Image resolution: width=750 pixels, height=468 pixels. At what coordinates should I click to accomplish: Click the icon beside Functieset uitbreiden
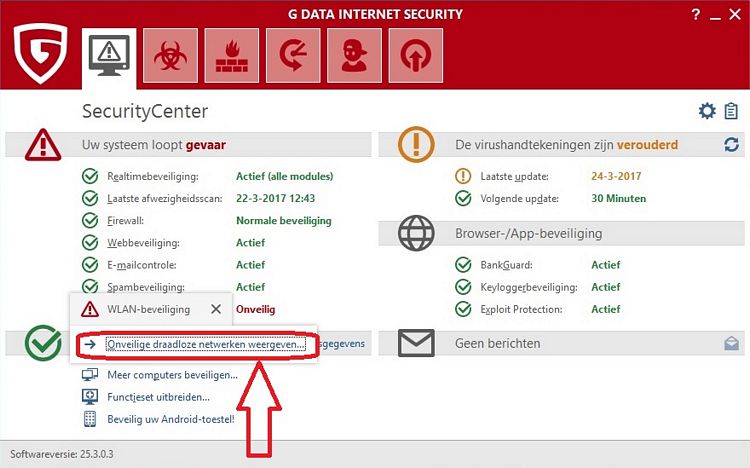tap(90, 397)
